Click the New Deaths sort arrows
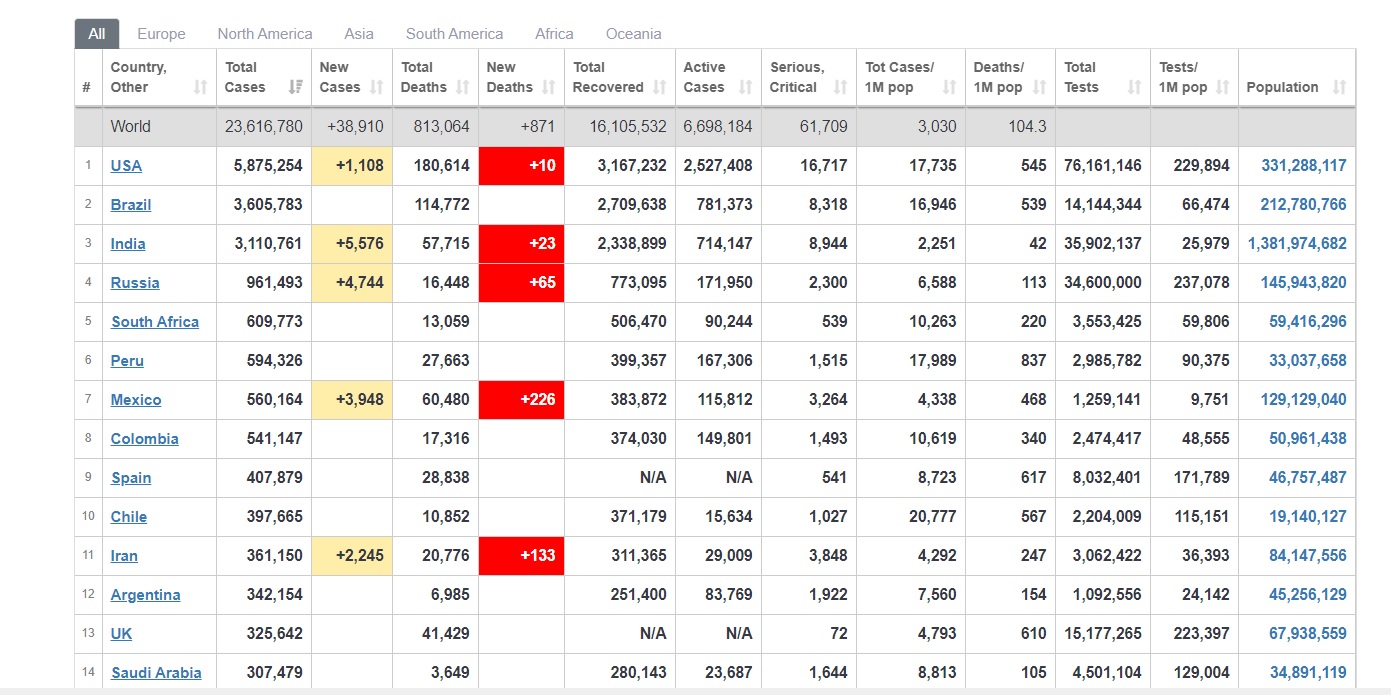This screenshot has width=1391, height=695. pos(549,88)
